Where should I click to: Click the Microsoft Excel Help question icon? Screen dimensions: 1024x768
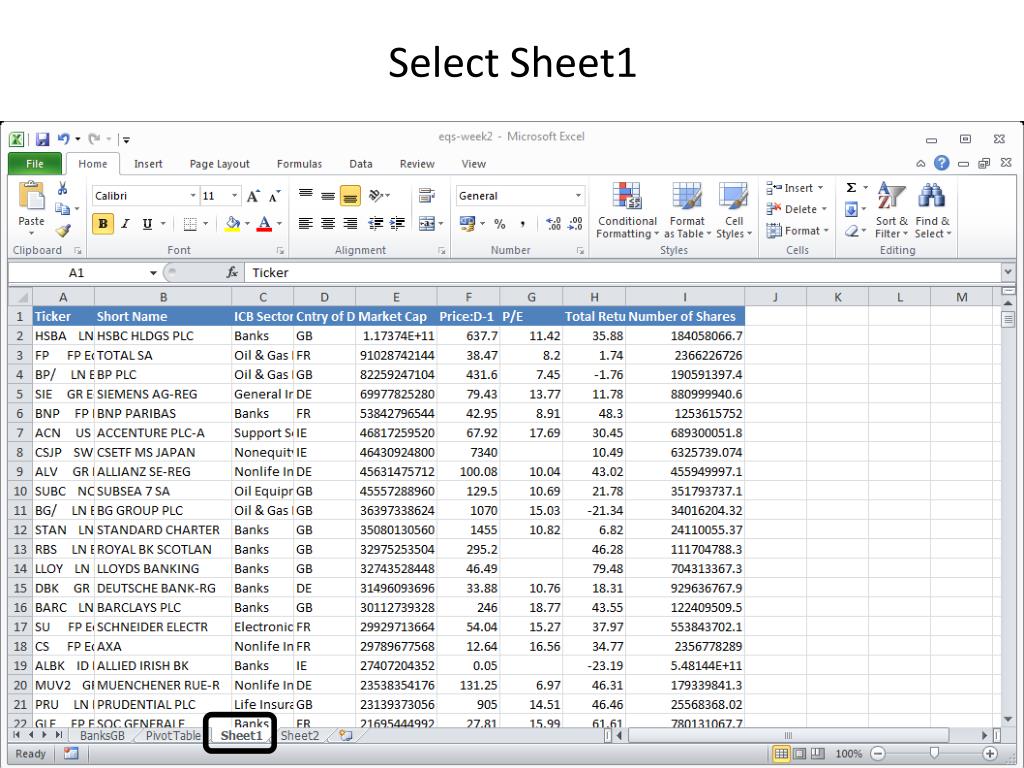point(941,163)
